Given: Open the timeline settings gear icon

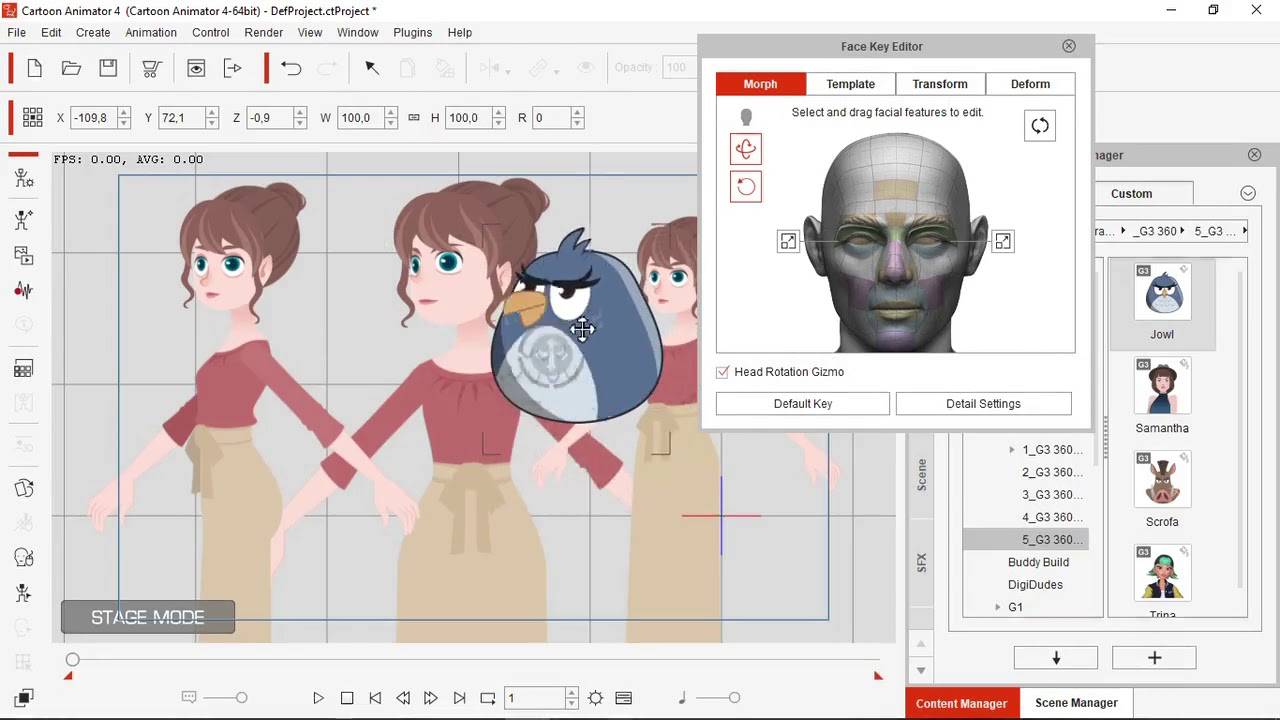Looking at the screenshot, I should click(x=596, y=698).
